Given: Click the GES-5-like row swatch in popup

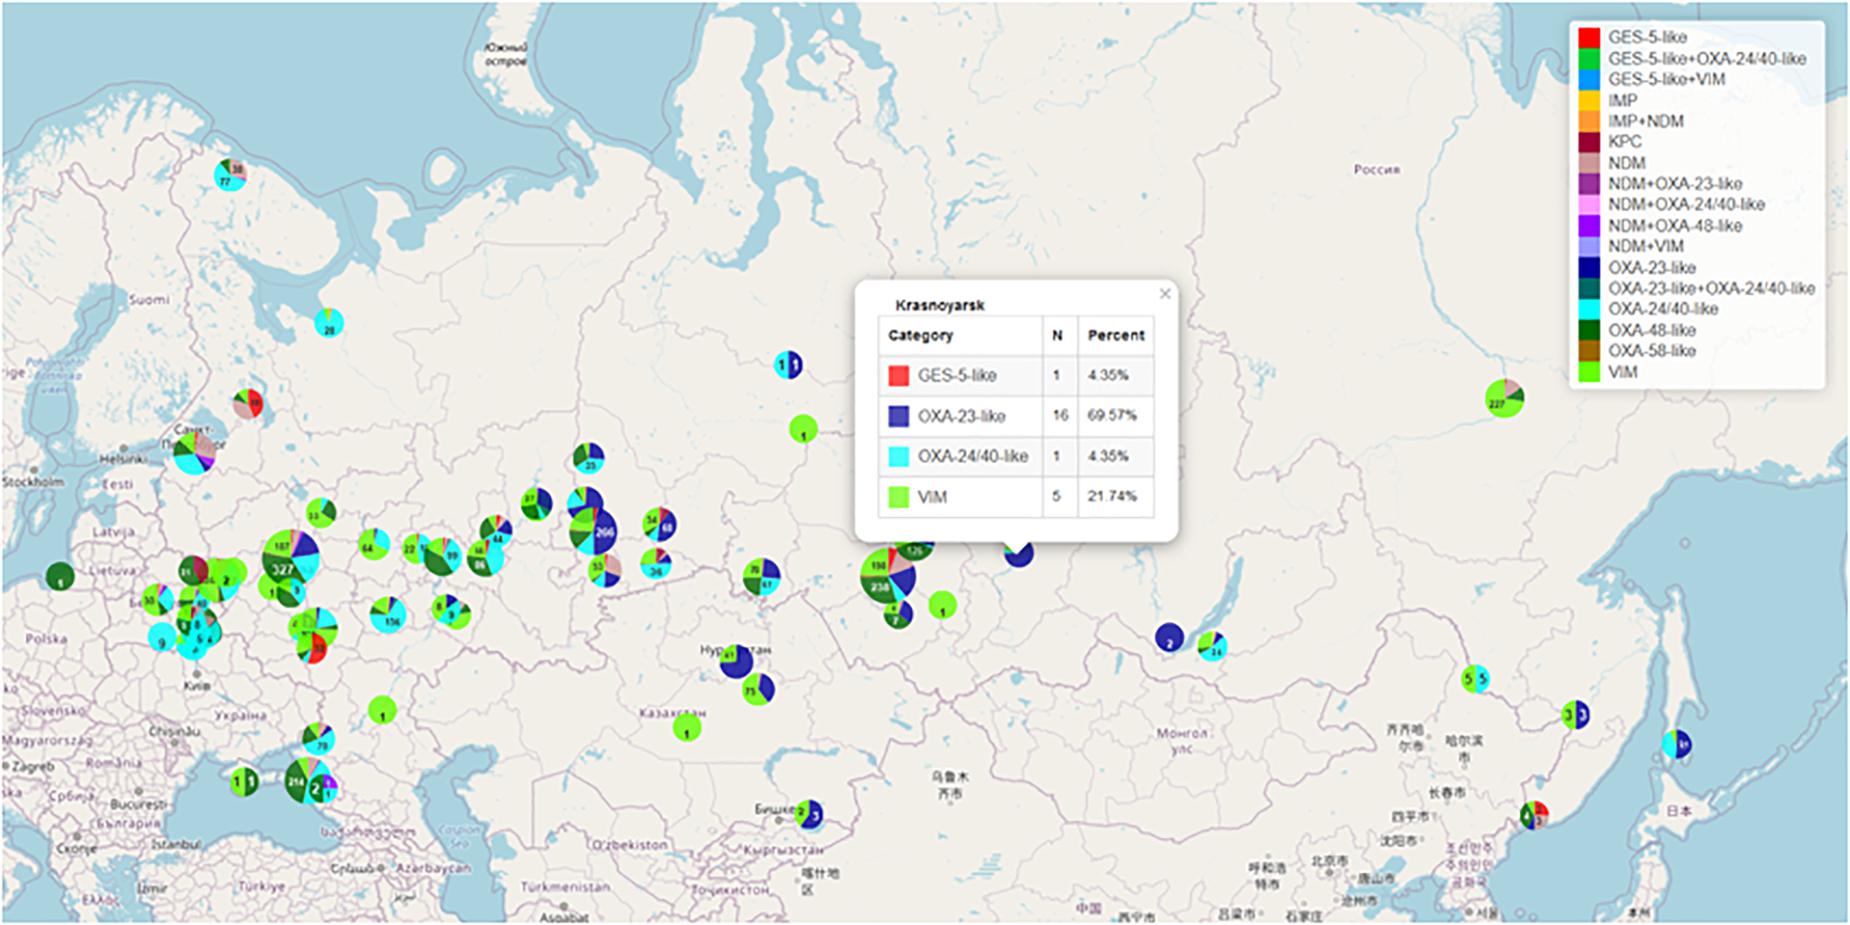Looking at the screenshot, I should click(898, 376).
